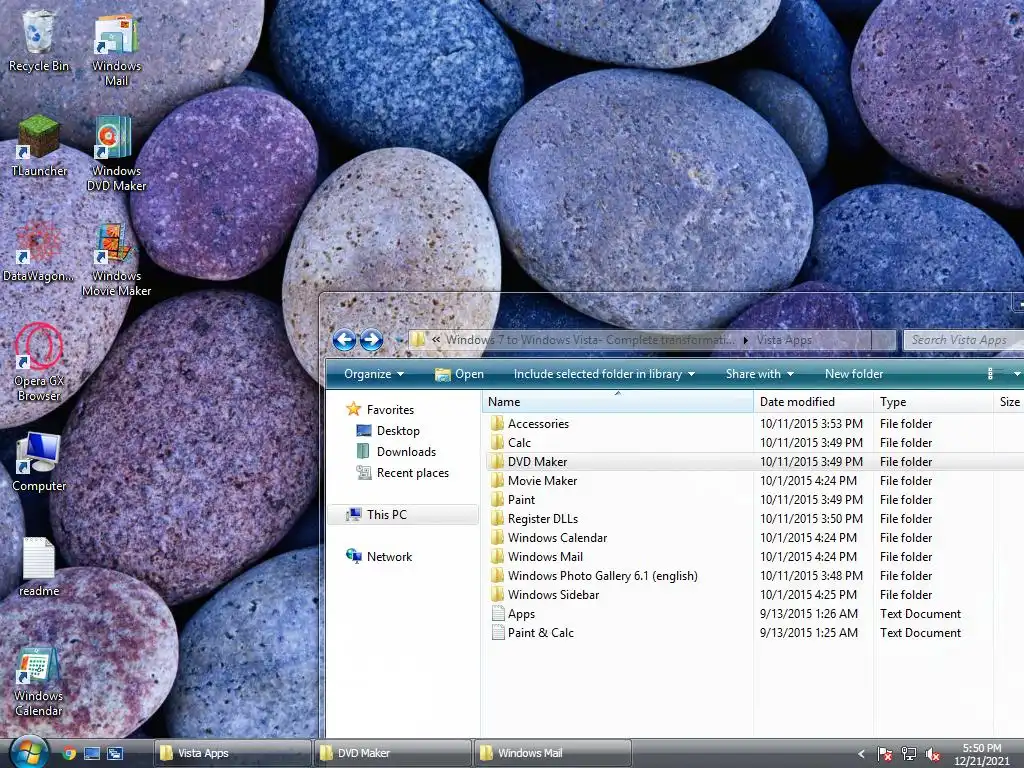This screenshot has height=768, width=1024.
Task: Sort files by Date modified column
Action: tap(813, 402)
